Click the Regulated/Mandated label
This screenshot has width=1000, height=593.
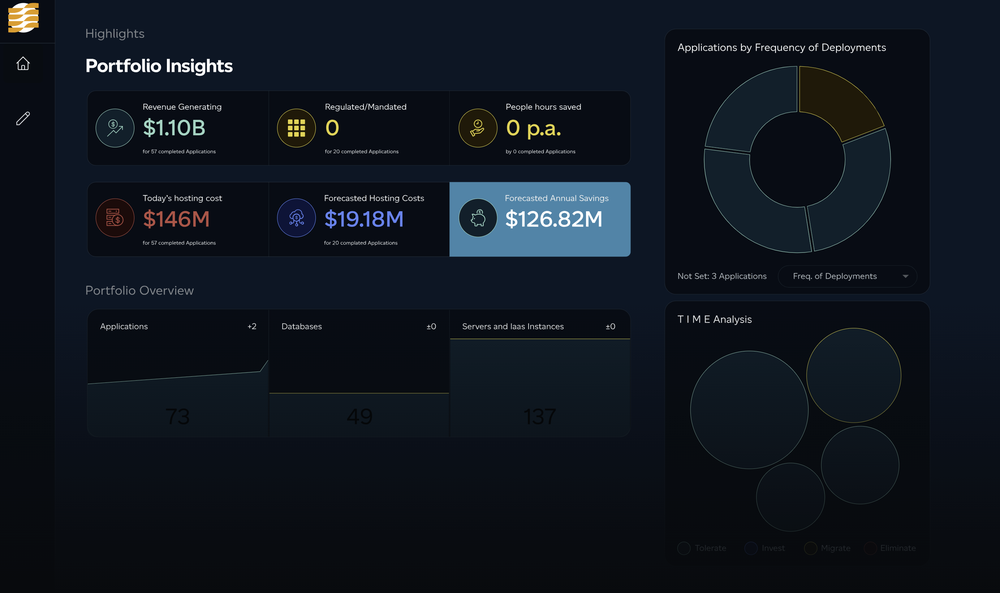point(365,107)
